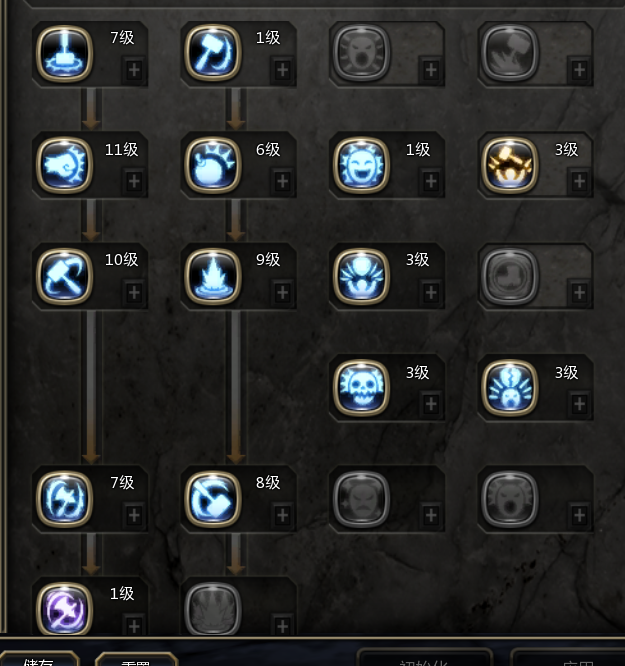Choose the bomb skill icon at 6级

(x=213, y=165)
